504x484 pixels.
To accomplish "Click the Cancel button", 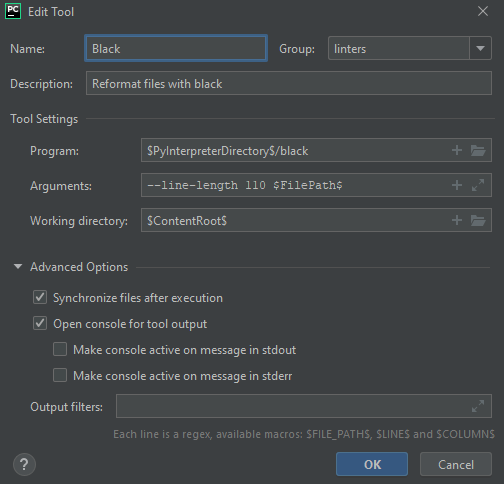I will tap(456, 464).
